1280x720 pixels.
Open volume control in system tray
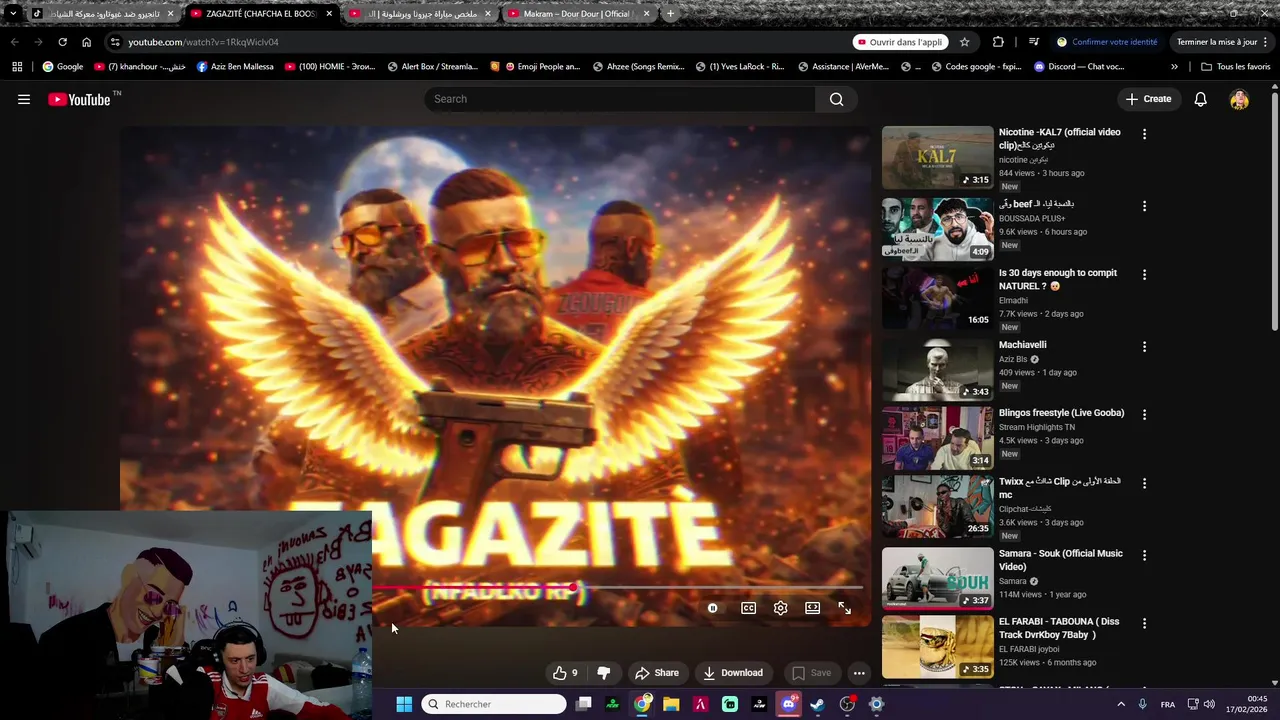pos(1209,704)
